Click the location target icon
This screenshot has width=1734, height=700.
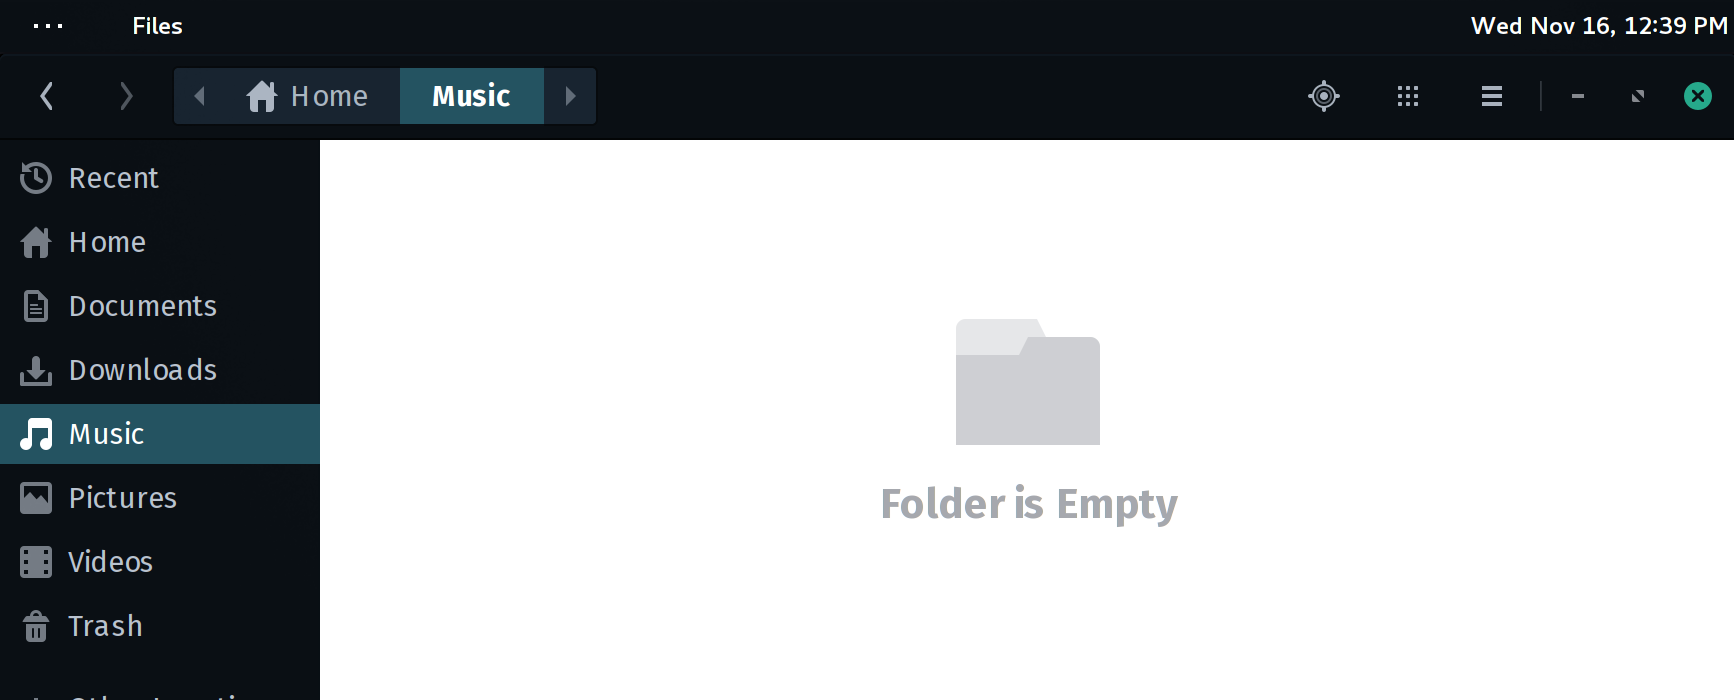click(x=1324, y=96)
